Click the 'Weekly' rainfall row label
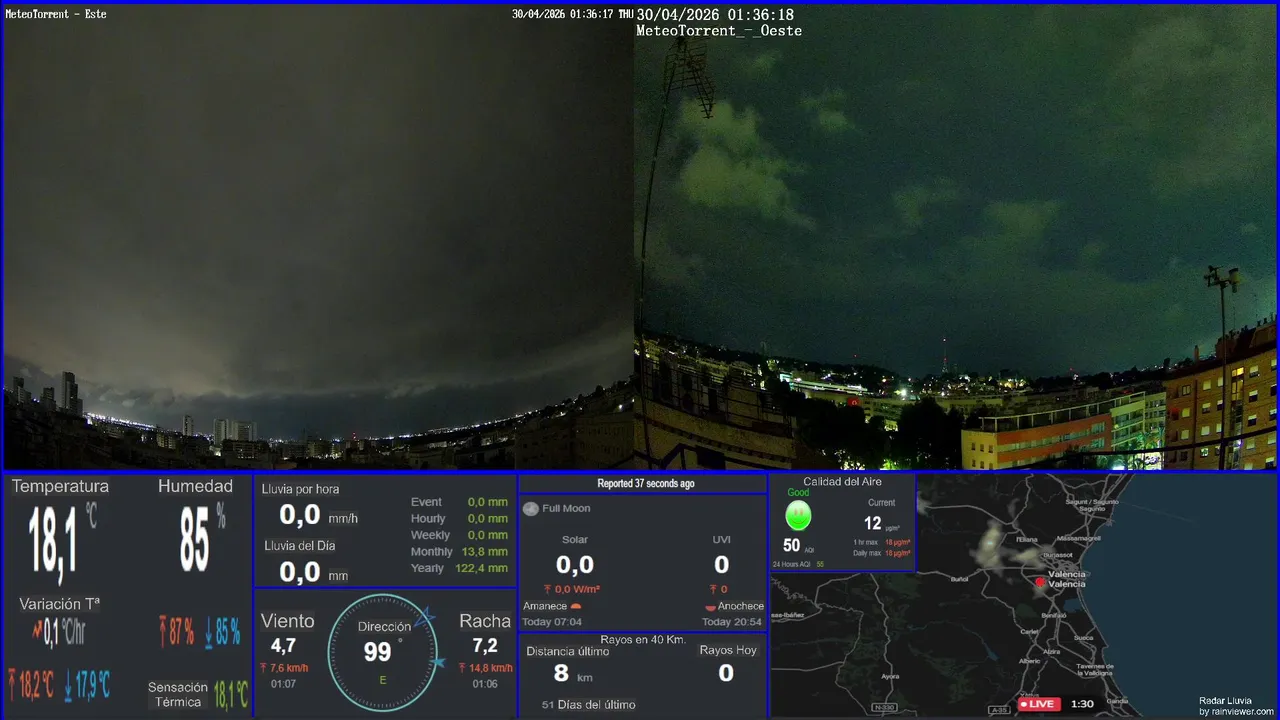 tap(430, 535)
